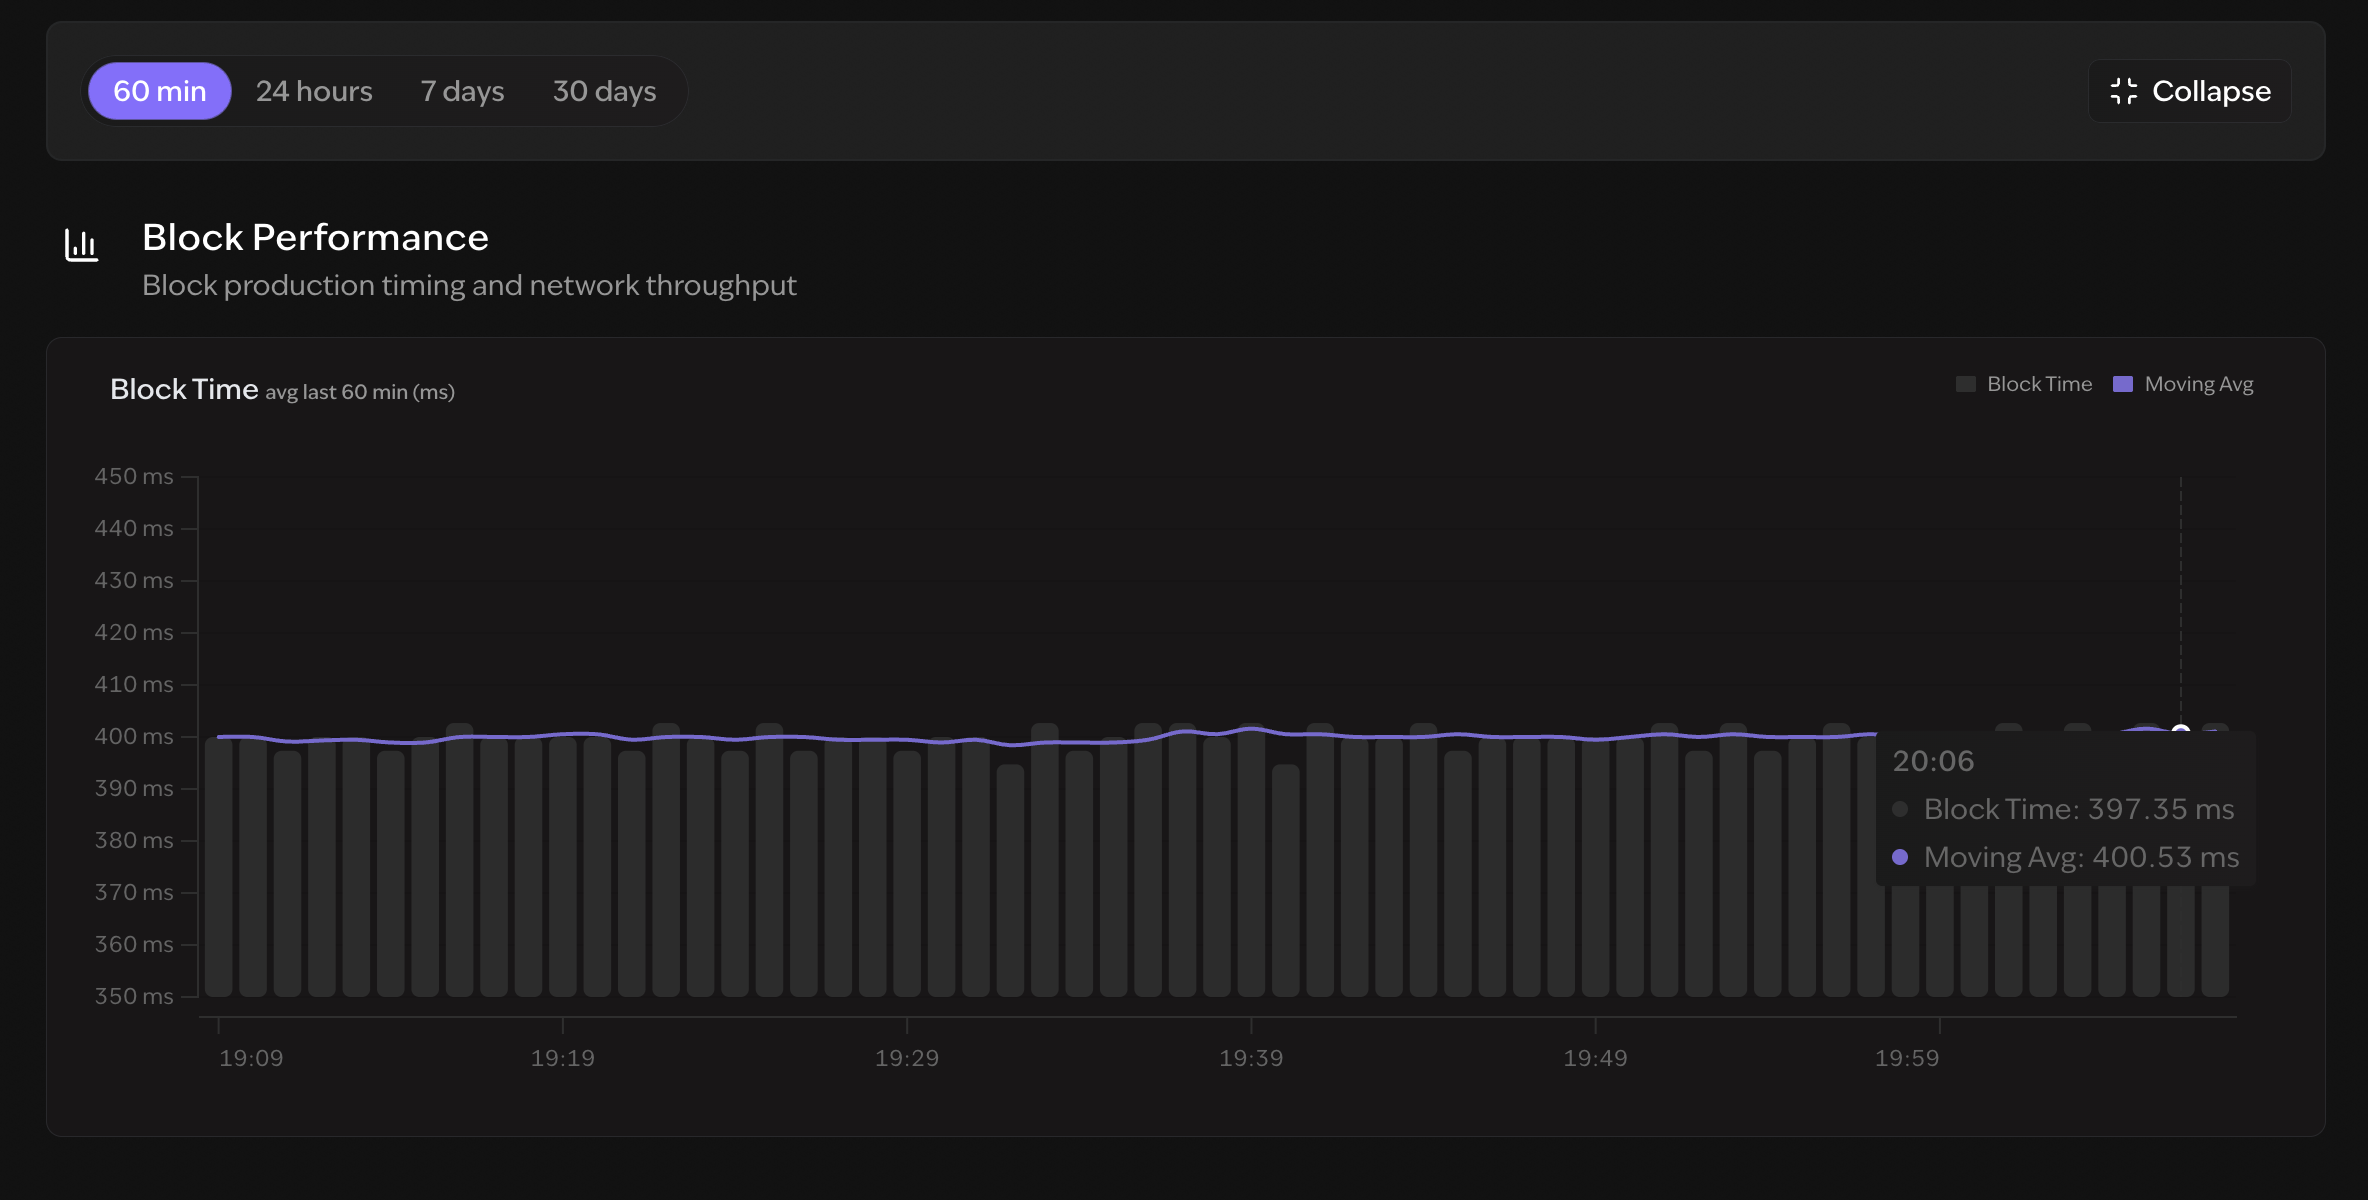Click the 19:19 x-axis label
Screen dimensions: 2368x1200
562,1058
